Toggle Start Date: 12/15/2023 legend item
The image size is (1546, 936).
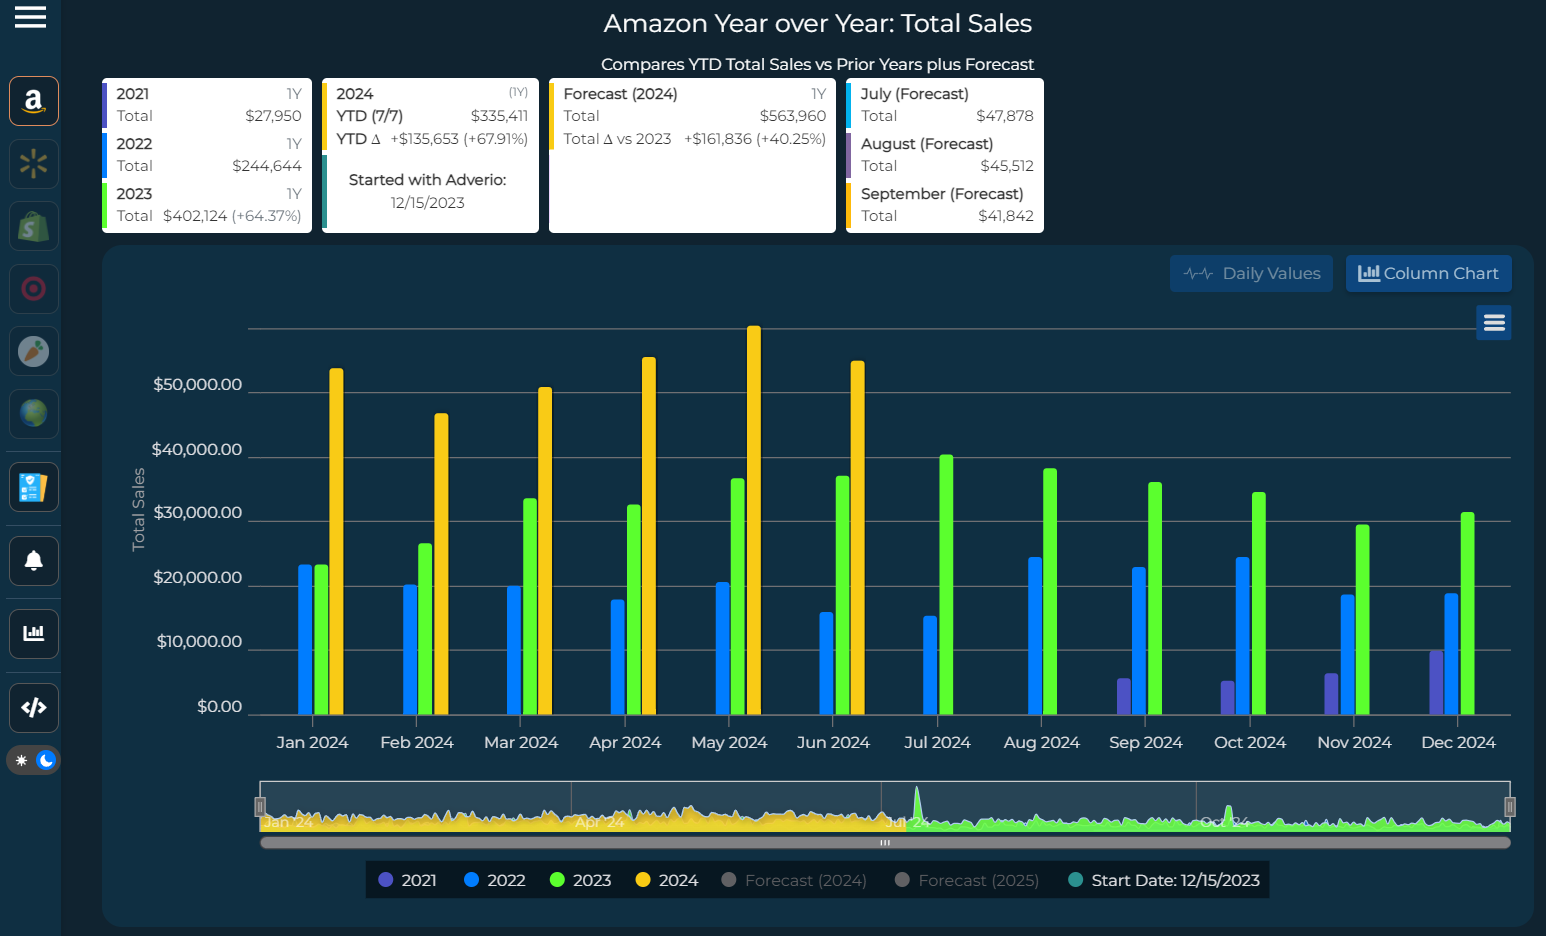[1164, 880]
